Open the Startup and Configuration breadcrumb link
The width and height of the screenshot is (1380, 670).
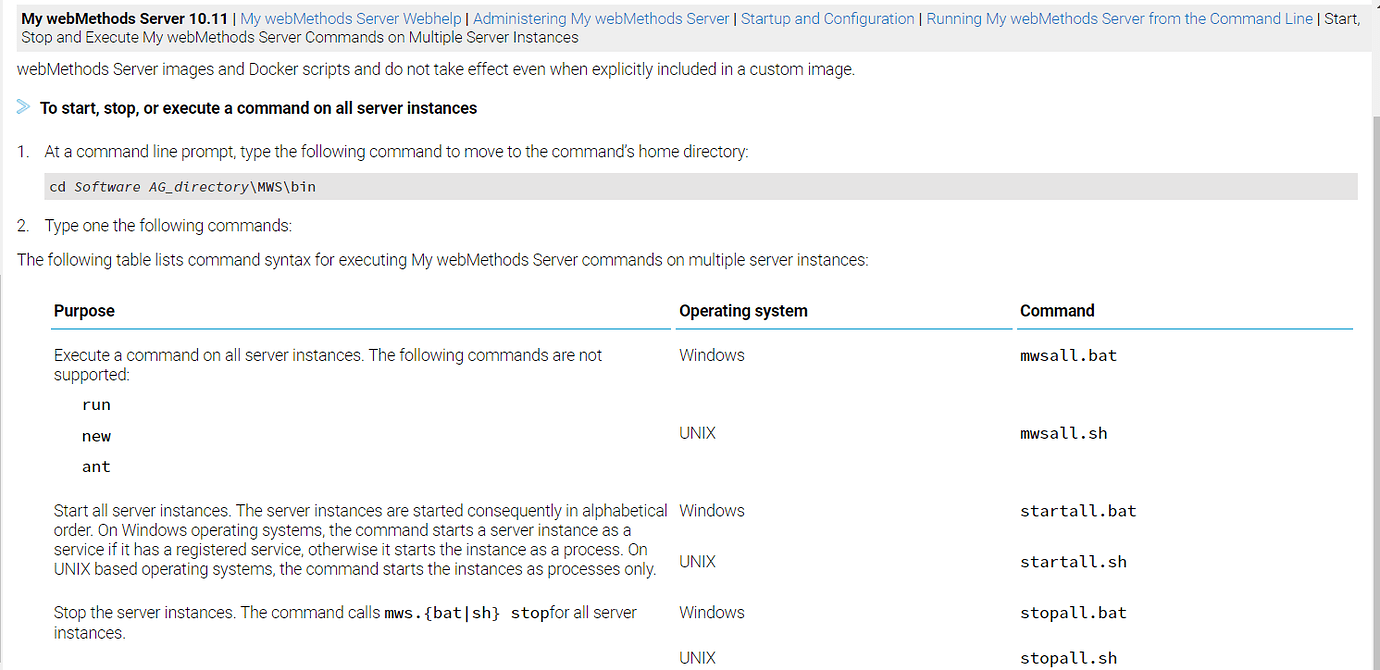click(827, 19)
